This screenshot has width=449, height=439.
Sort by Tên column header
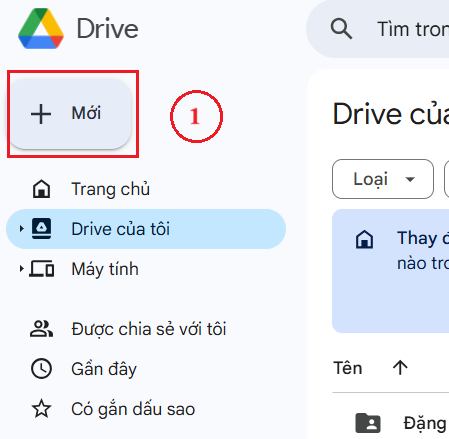[348, 368]
